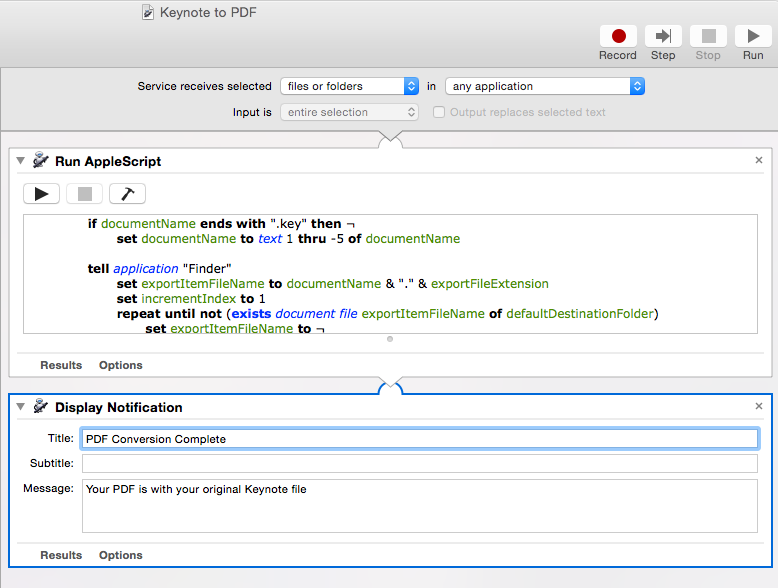Open the 'any application' dropdown
The image size is (778, 588).
[545, 86]
